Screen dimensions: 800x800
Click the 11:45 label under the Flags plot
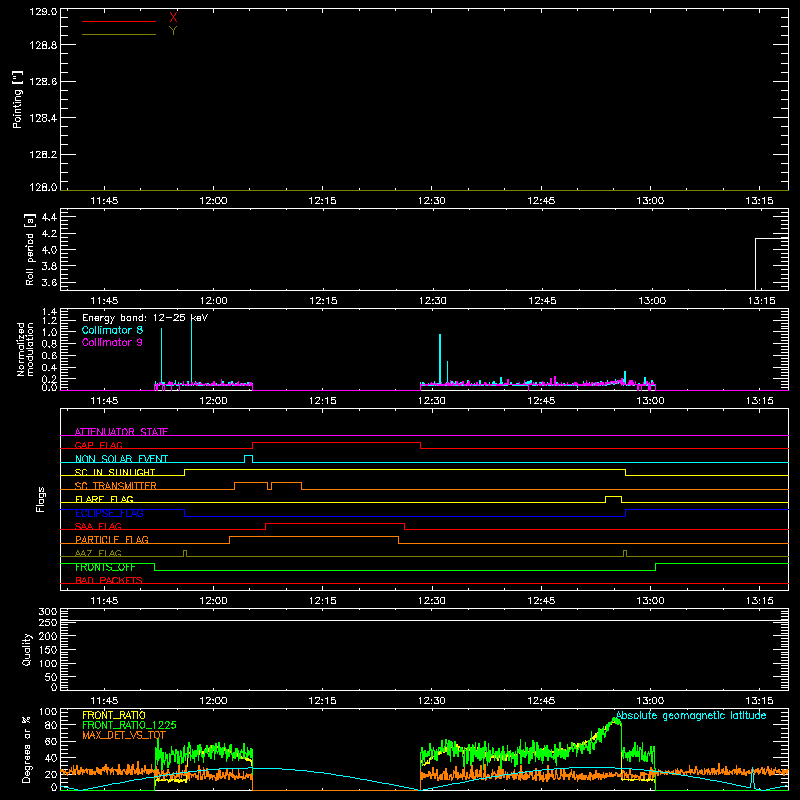tap(104, 601)
